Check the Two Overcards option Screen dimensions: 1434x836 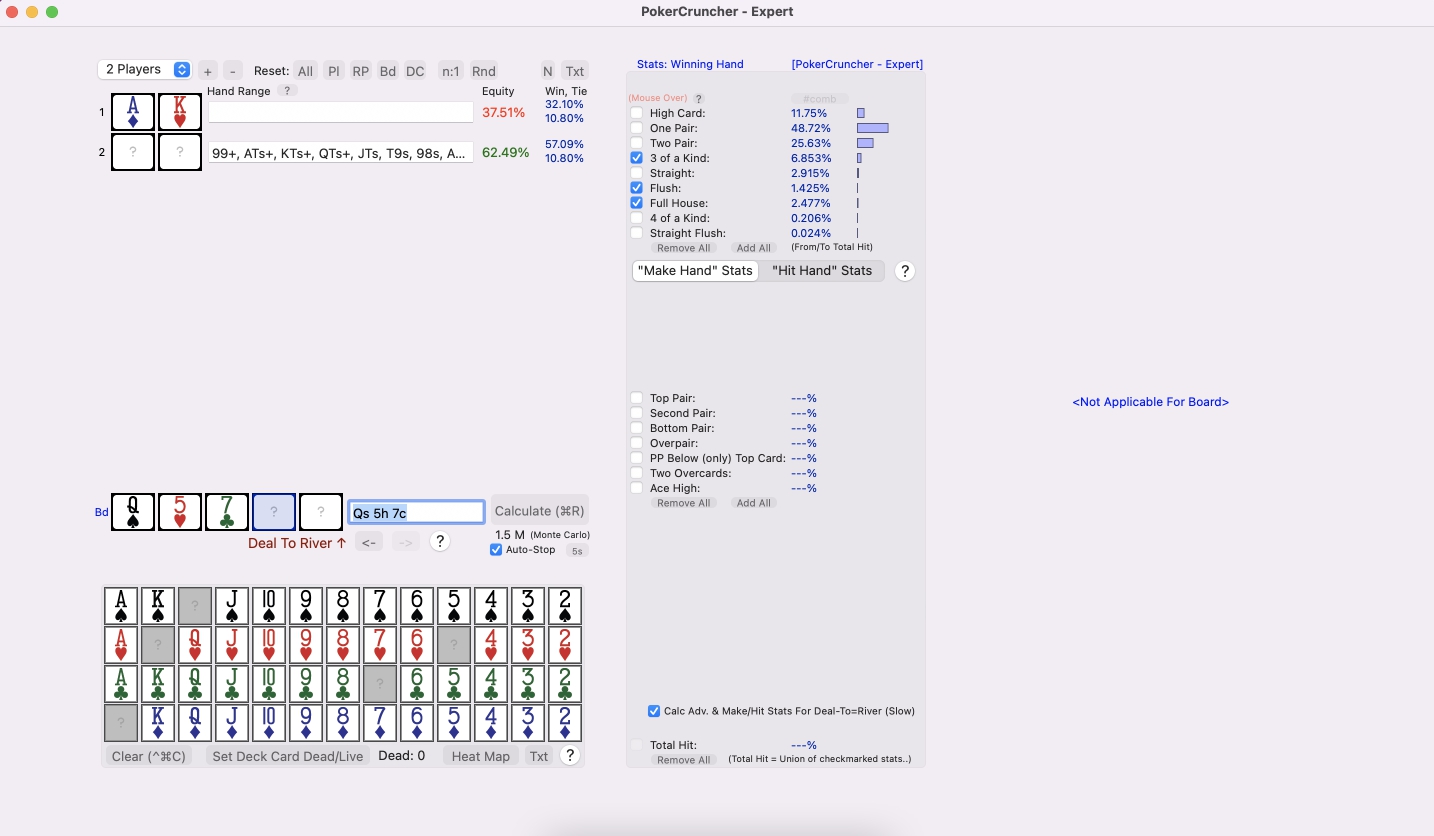coord(637,473)
